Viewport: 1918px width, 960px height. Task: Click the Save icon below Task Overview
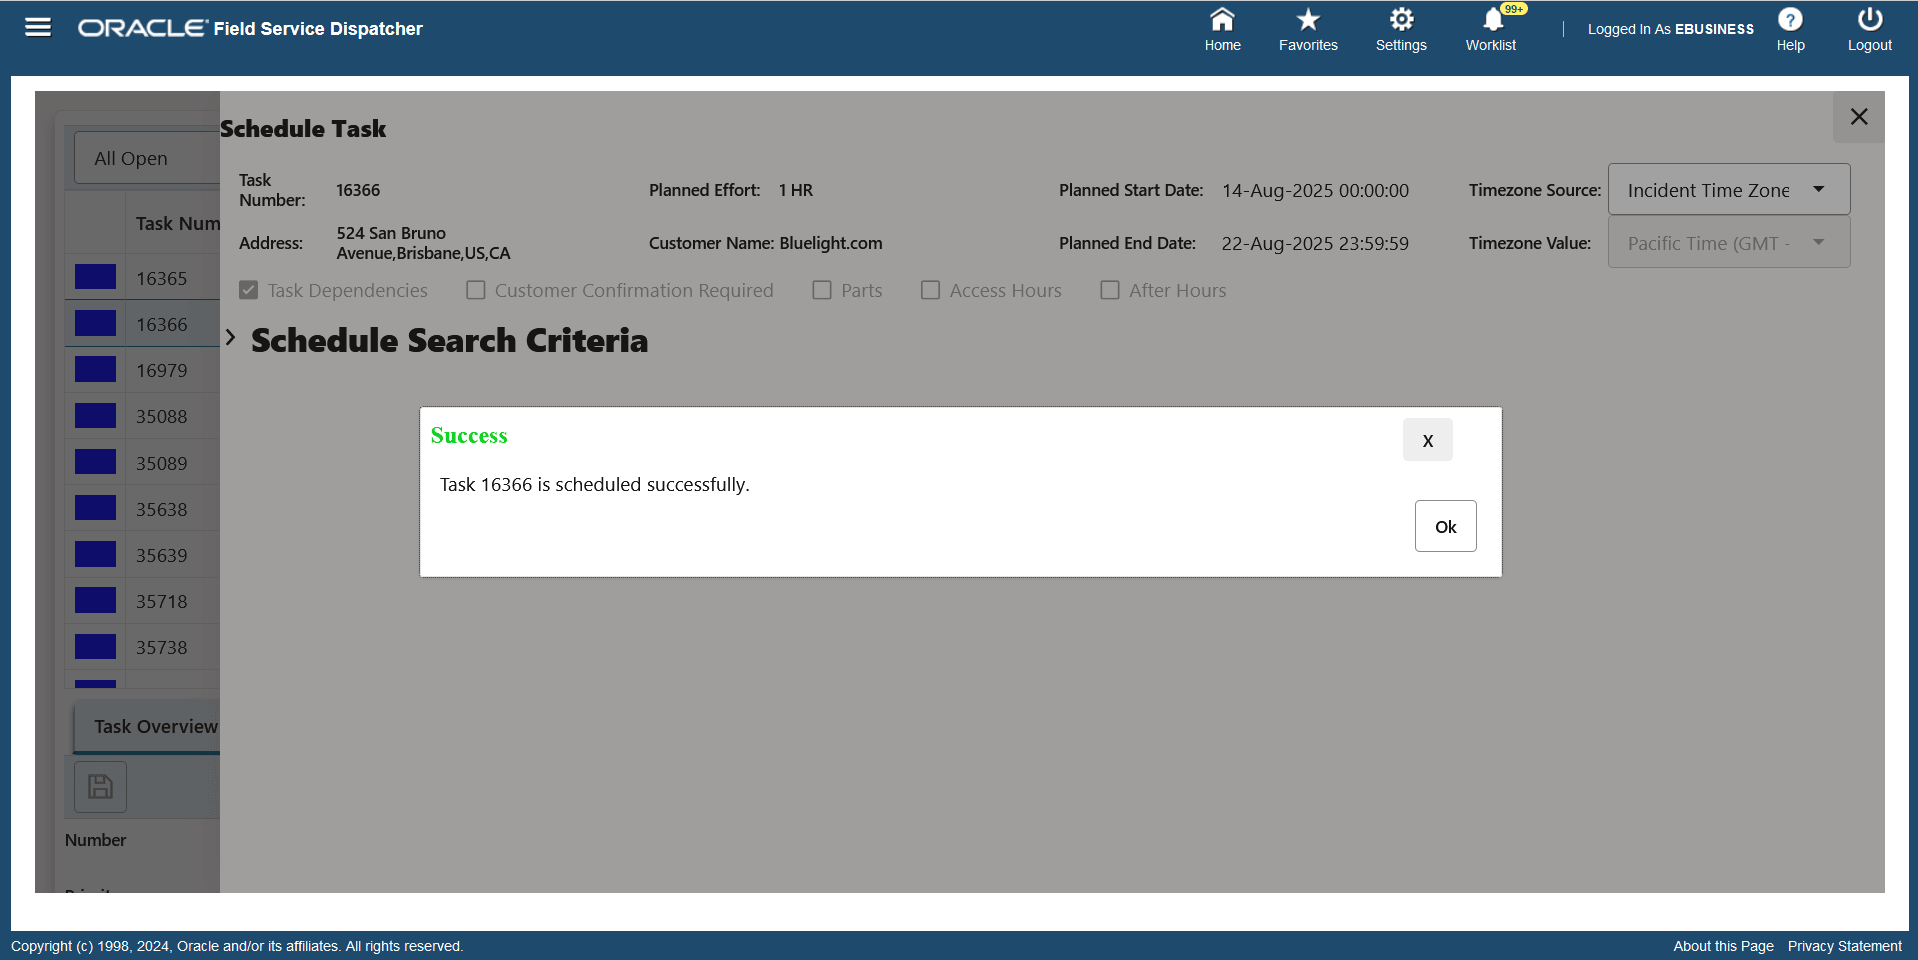(x=100, y=787)
